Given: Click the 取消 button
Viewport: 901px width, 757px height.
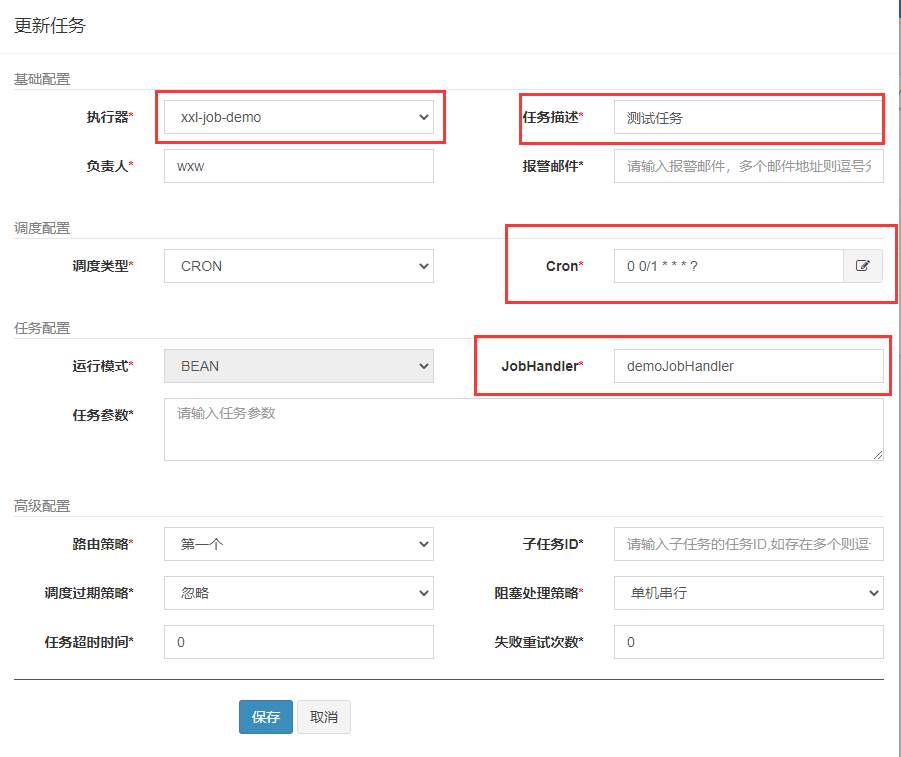Looking at the screenshot, I should [x=324, y=717].
